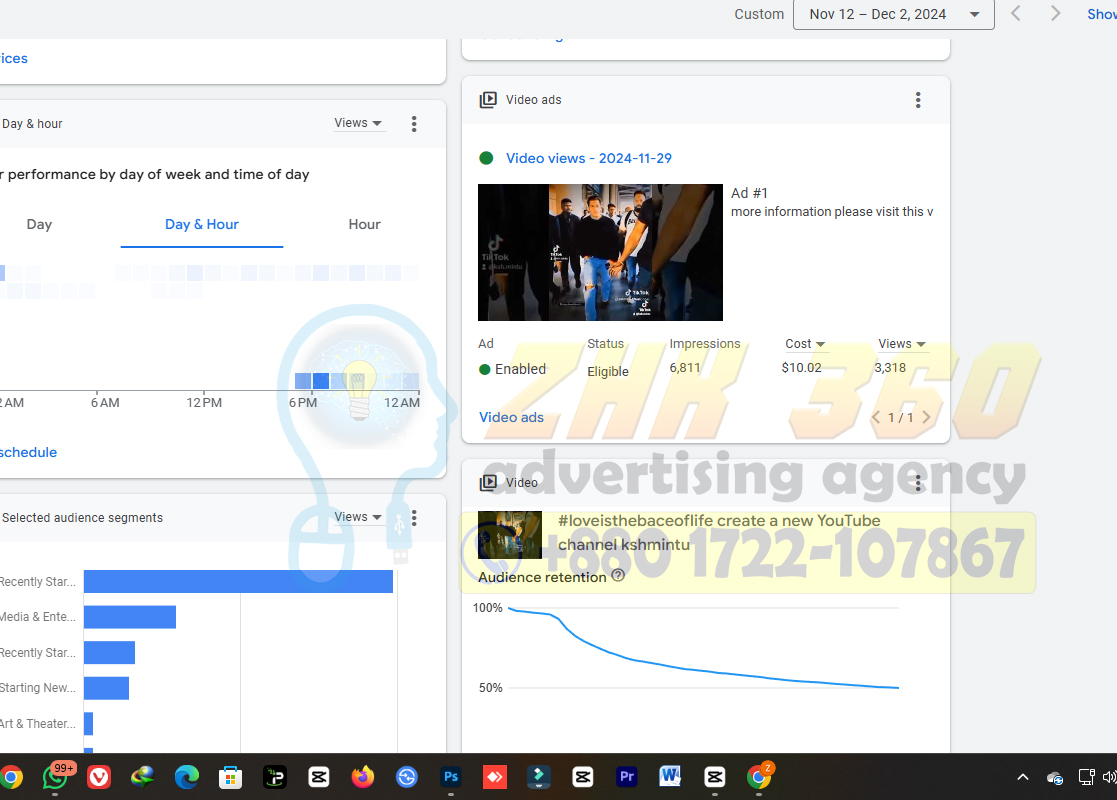Click the cost value $10.02
1117x800 pixels.
click(801, 368)
